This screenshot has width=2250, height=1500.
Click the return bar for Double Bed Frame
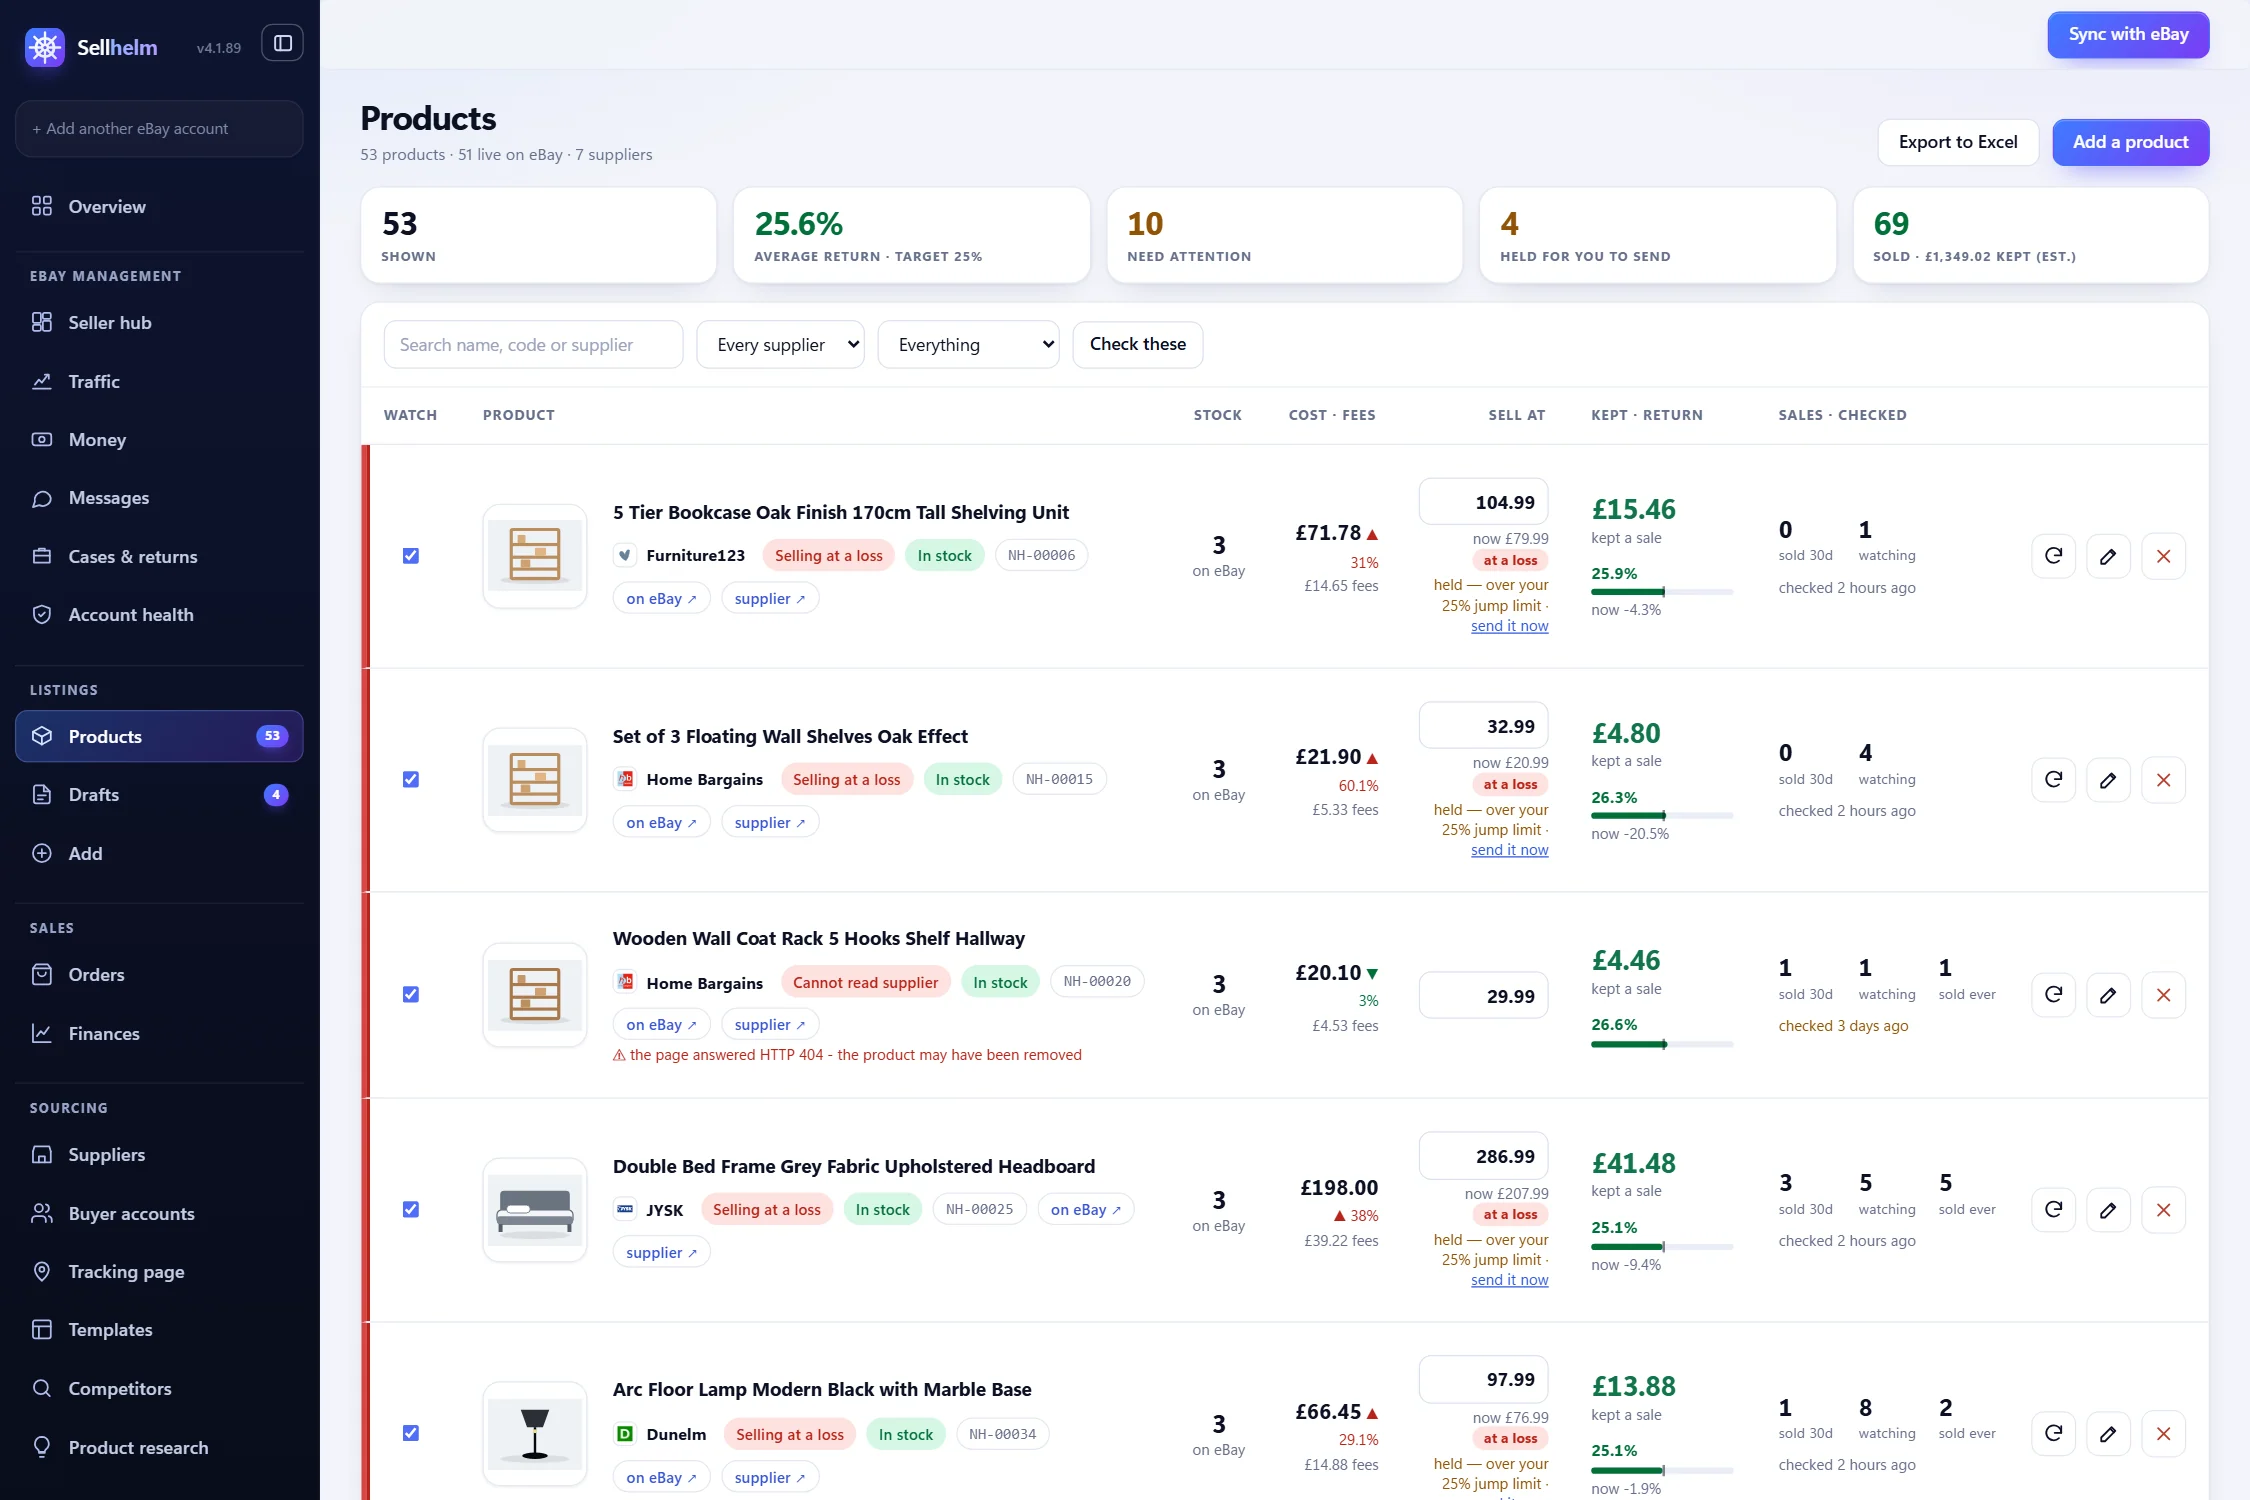[1662, 1247]
